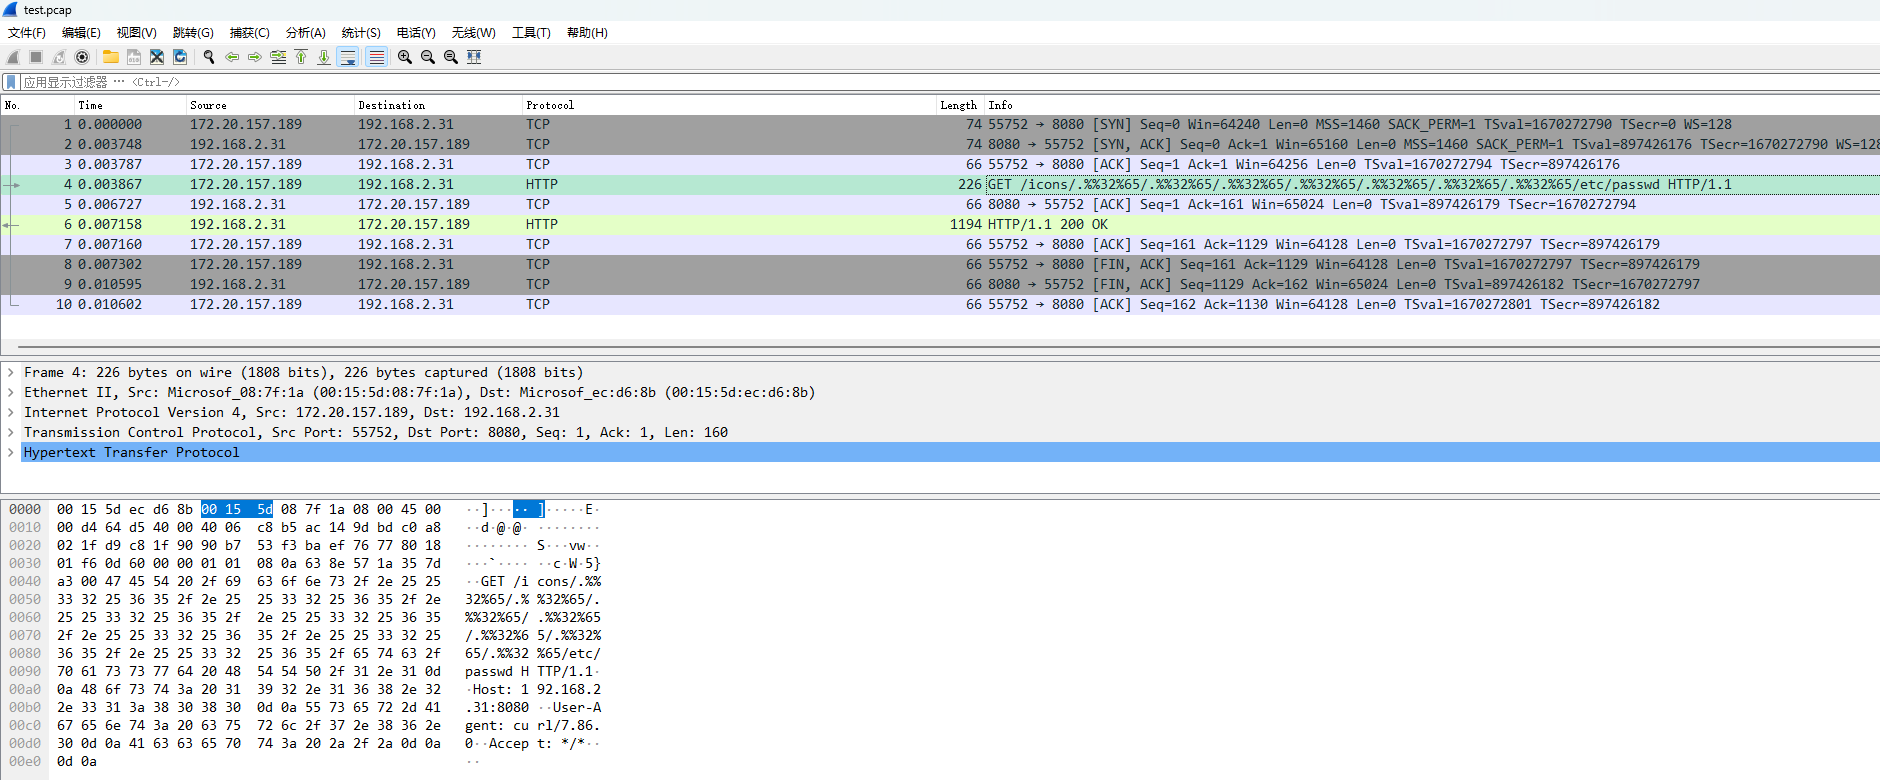The image size is (1880, 780).
Task: Zoom in on packet text
Action: coord(405,57)
